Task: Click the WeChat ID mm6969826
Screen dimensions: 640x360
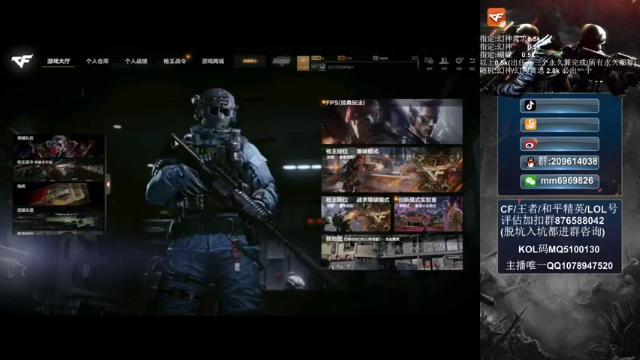Action: [x=567, y=181]
